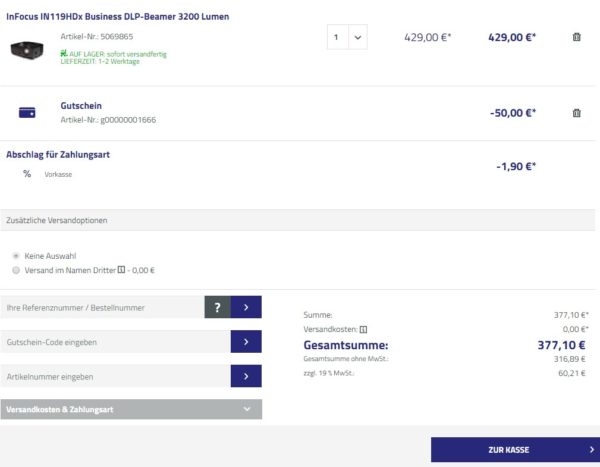The height and width of the screenshot is (467, 600).
Task: Click the question mark help icon
Action: click(x=217, y=307)
